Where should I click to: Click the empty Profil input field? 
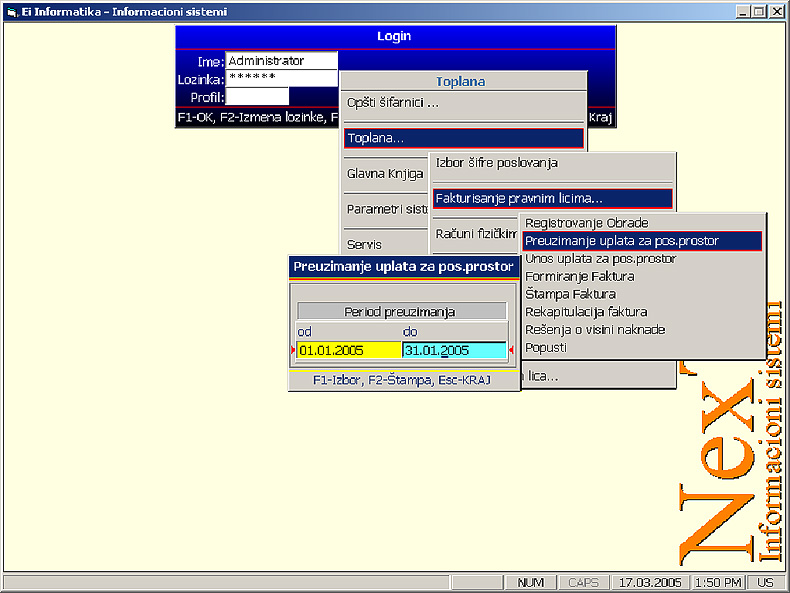click(x=257, y=97)
